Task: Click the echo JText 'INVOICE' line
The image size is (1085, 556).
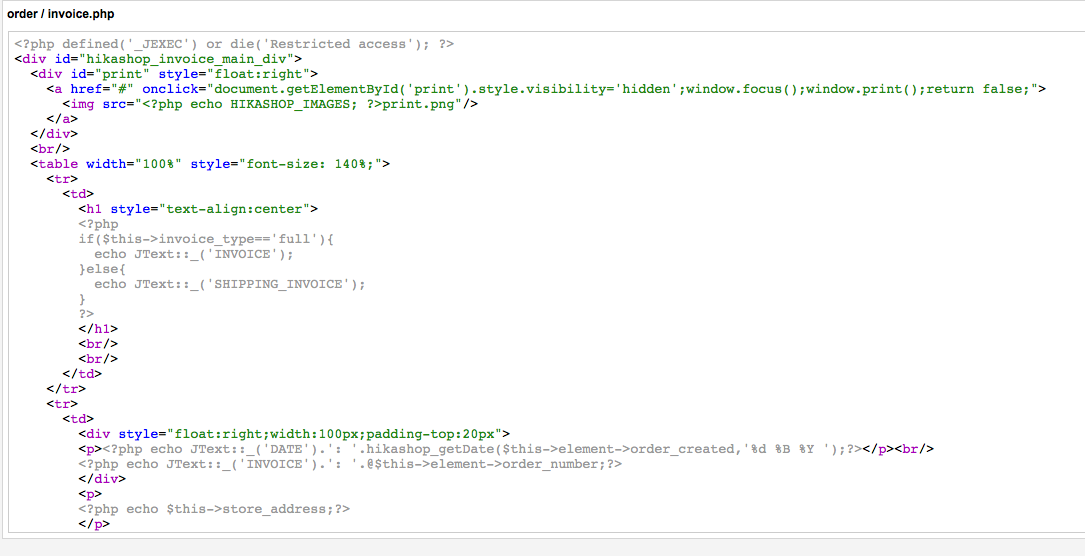Action: click(x=194, y=254)
